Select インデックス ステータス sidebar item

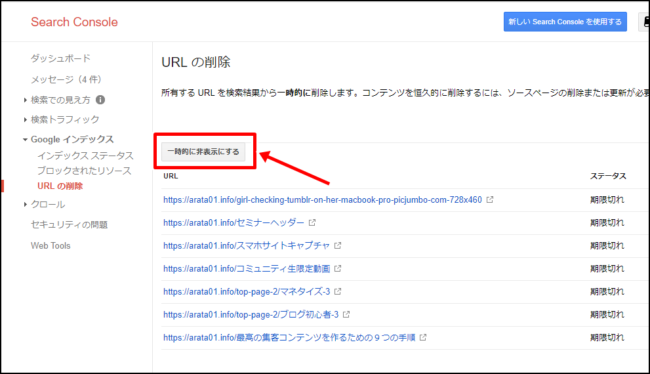pos(85,155)
